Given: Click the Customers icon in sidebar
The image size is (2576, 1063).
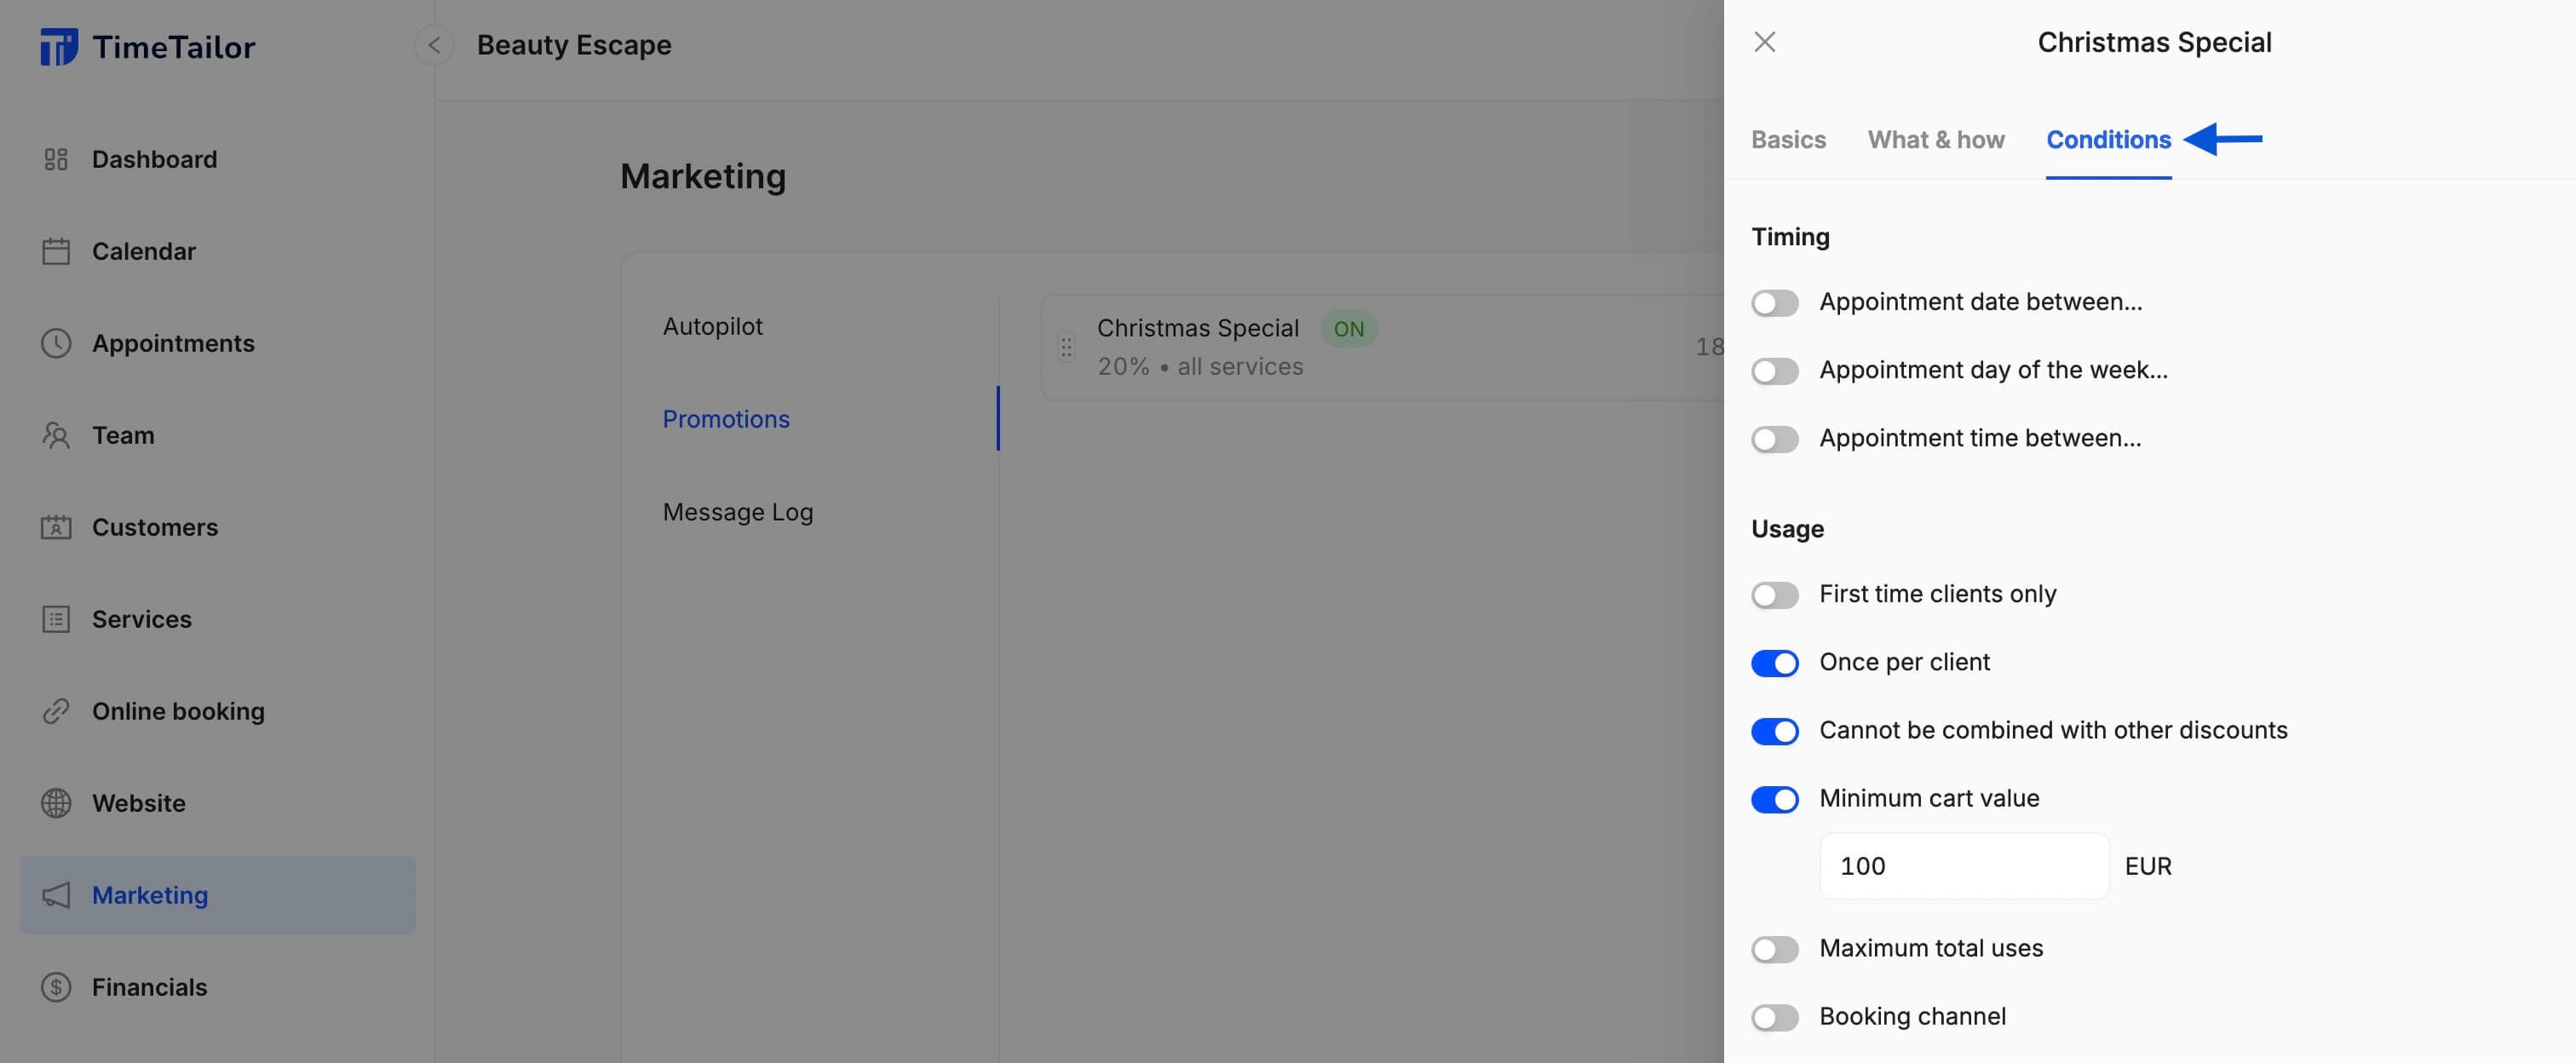Looking at the screenshot, I should tap(56, 527).
